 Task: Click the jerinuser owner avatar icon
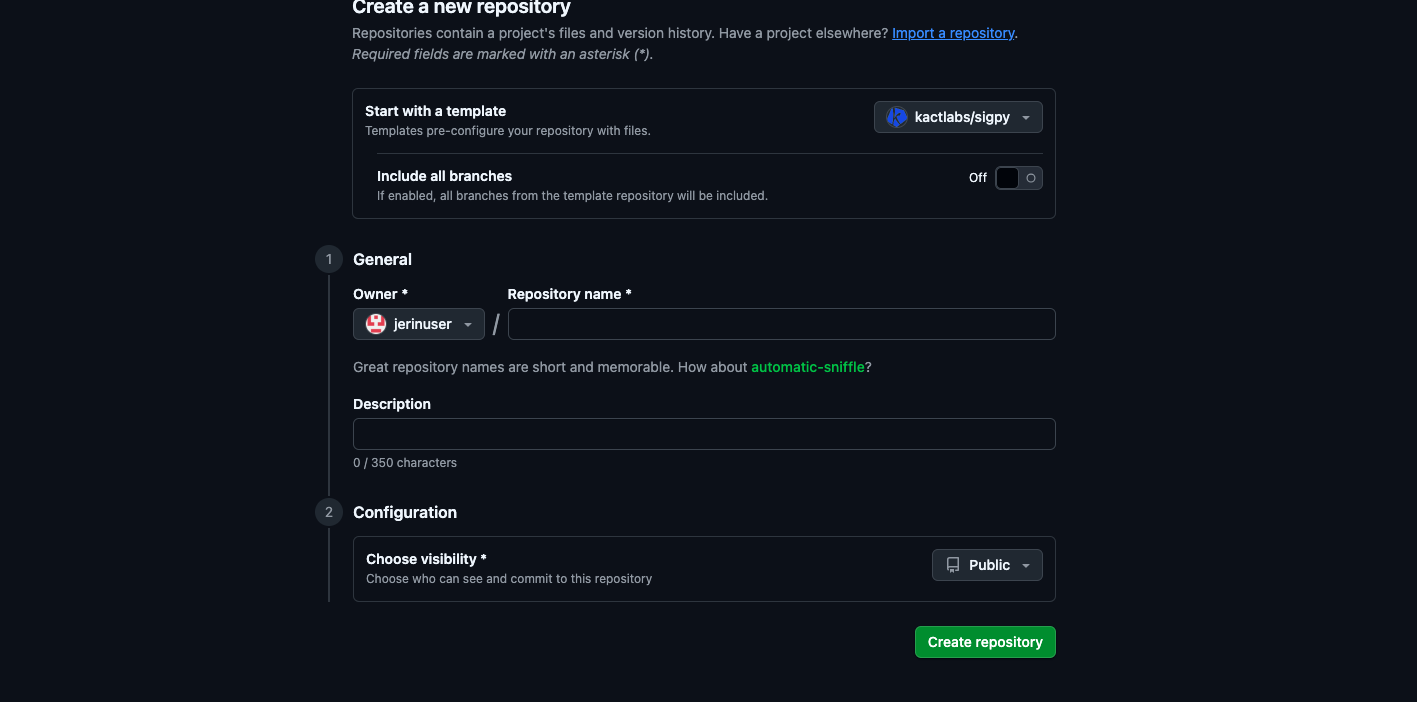tap(376, 324)
